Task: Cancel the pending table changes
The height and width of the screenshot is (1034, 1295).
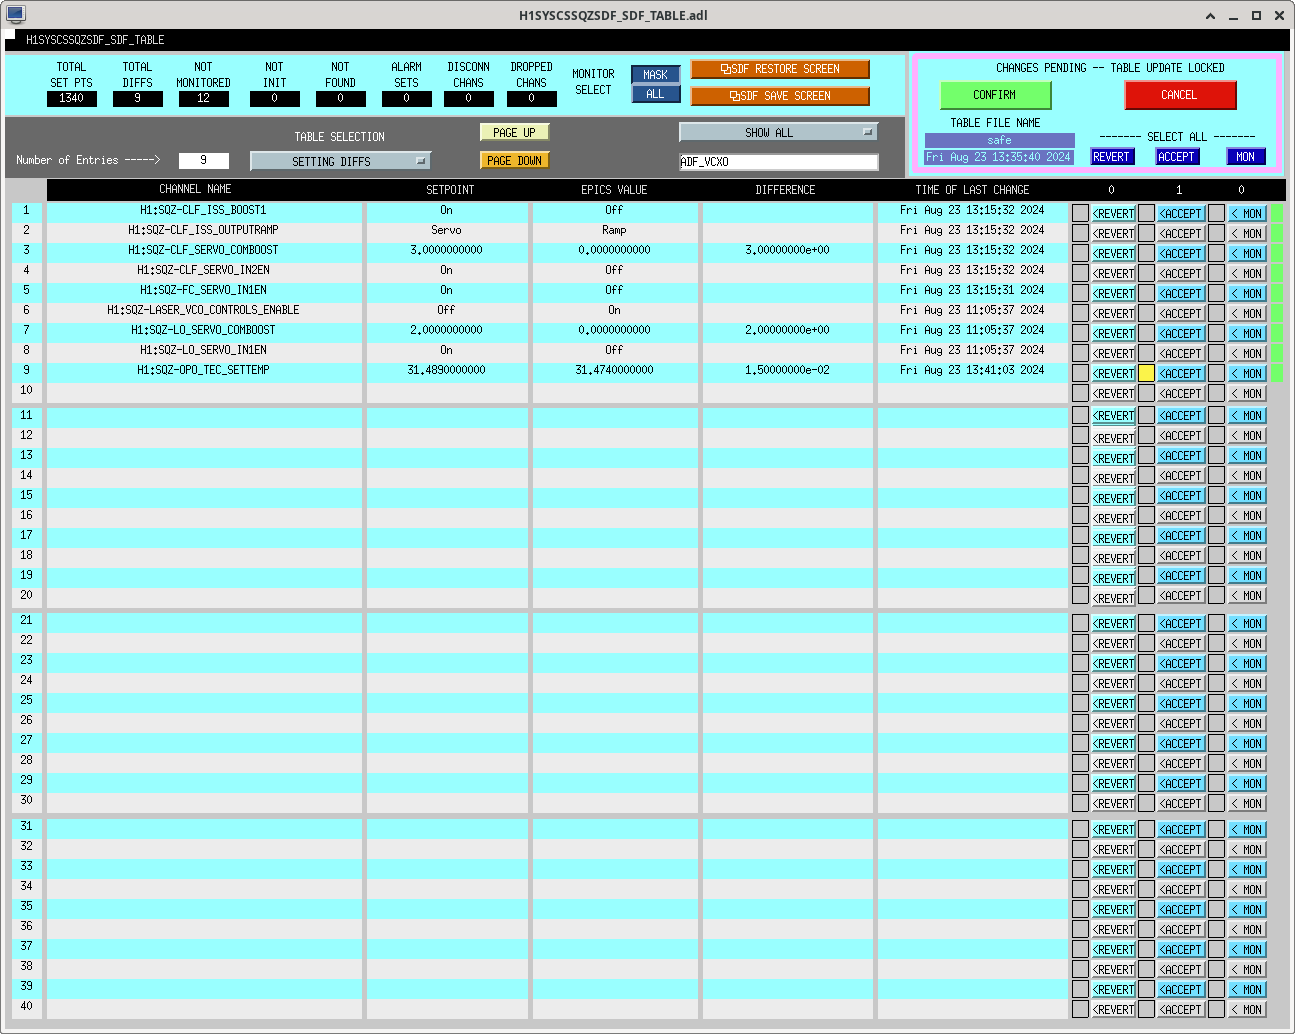Action: 1180,95
